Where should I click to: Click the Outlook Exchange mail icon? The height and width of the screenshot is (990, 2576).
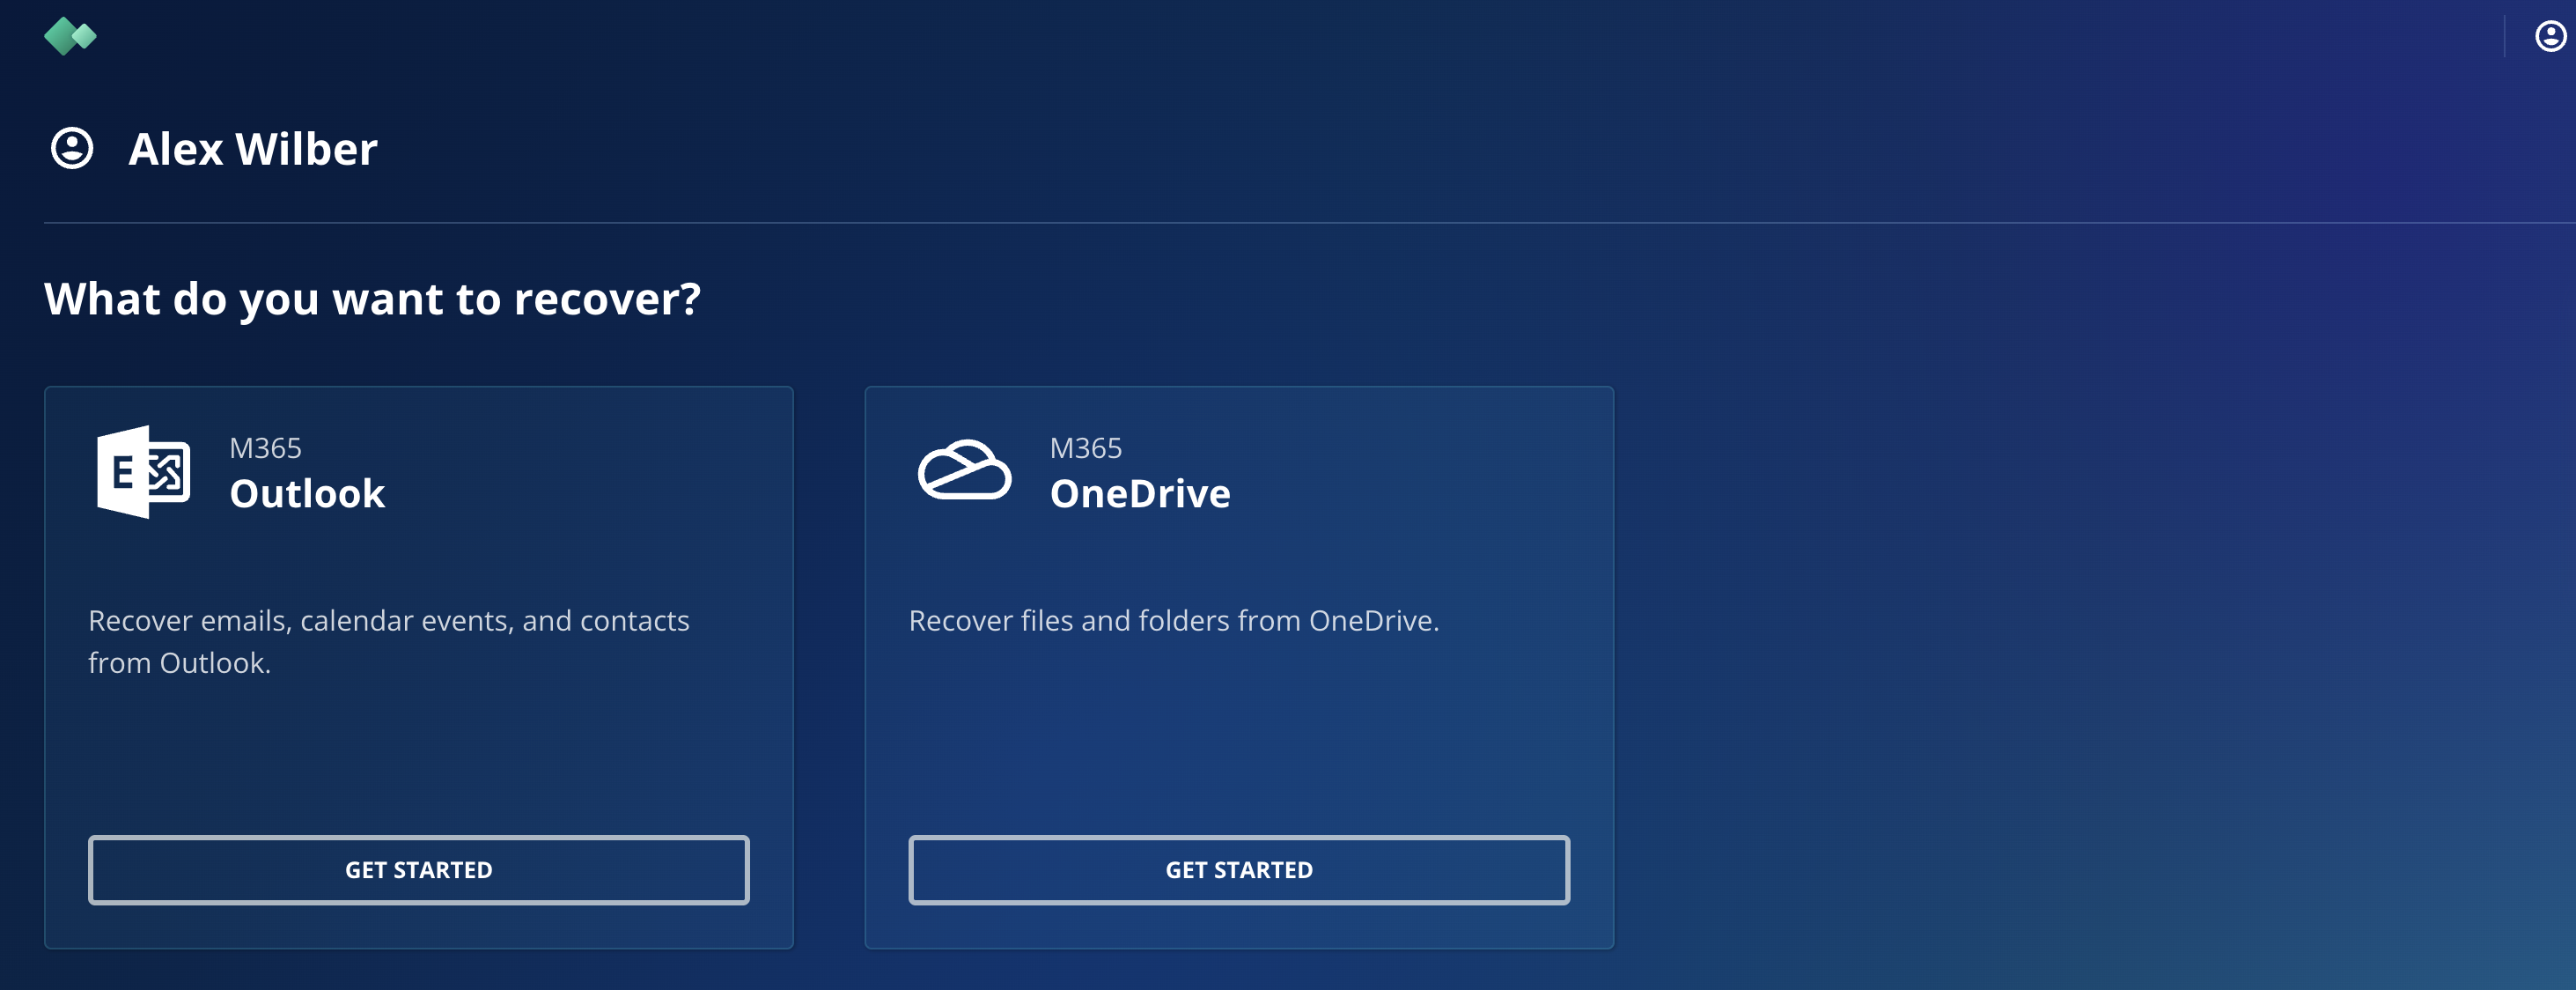[143, 472]
